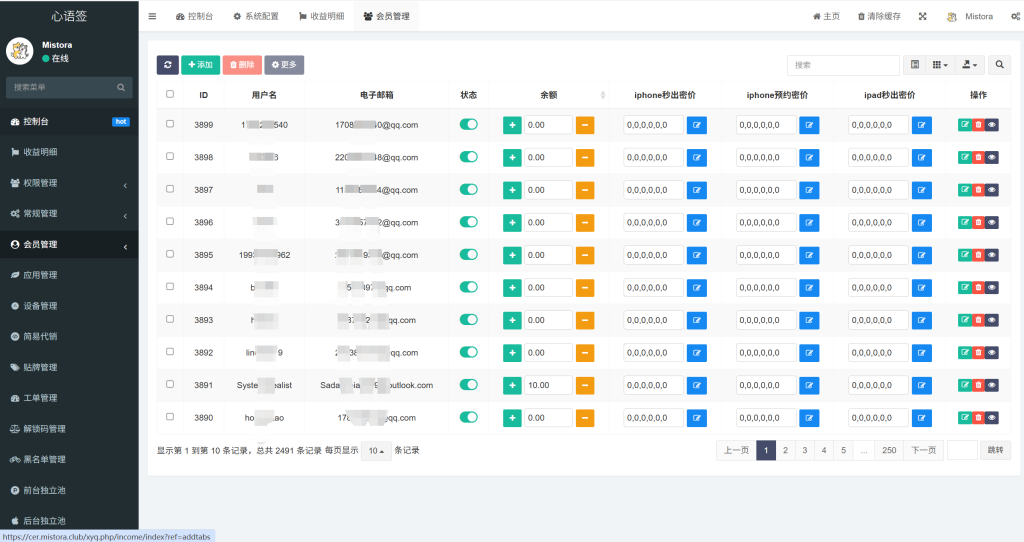Open 黑名单管理 in sidebar
Image resolution: width=1024 pixels, height=542 pixels.
click(69, 459)
